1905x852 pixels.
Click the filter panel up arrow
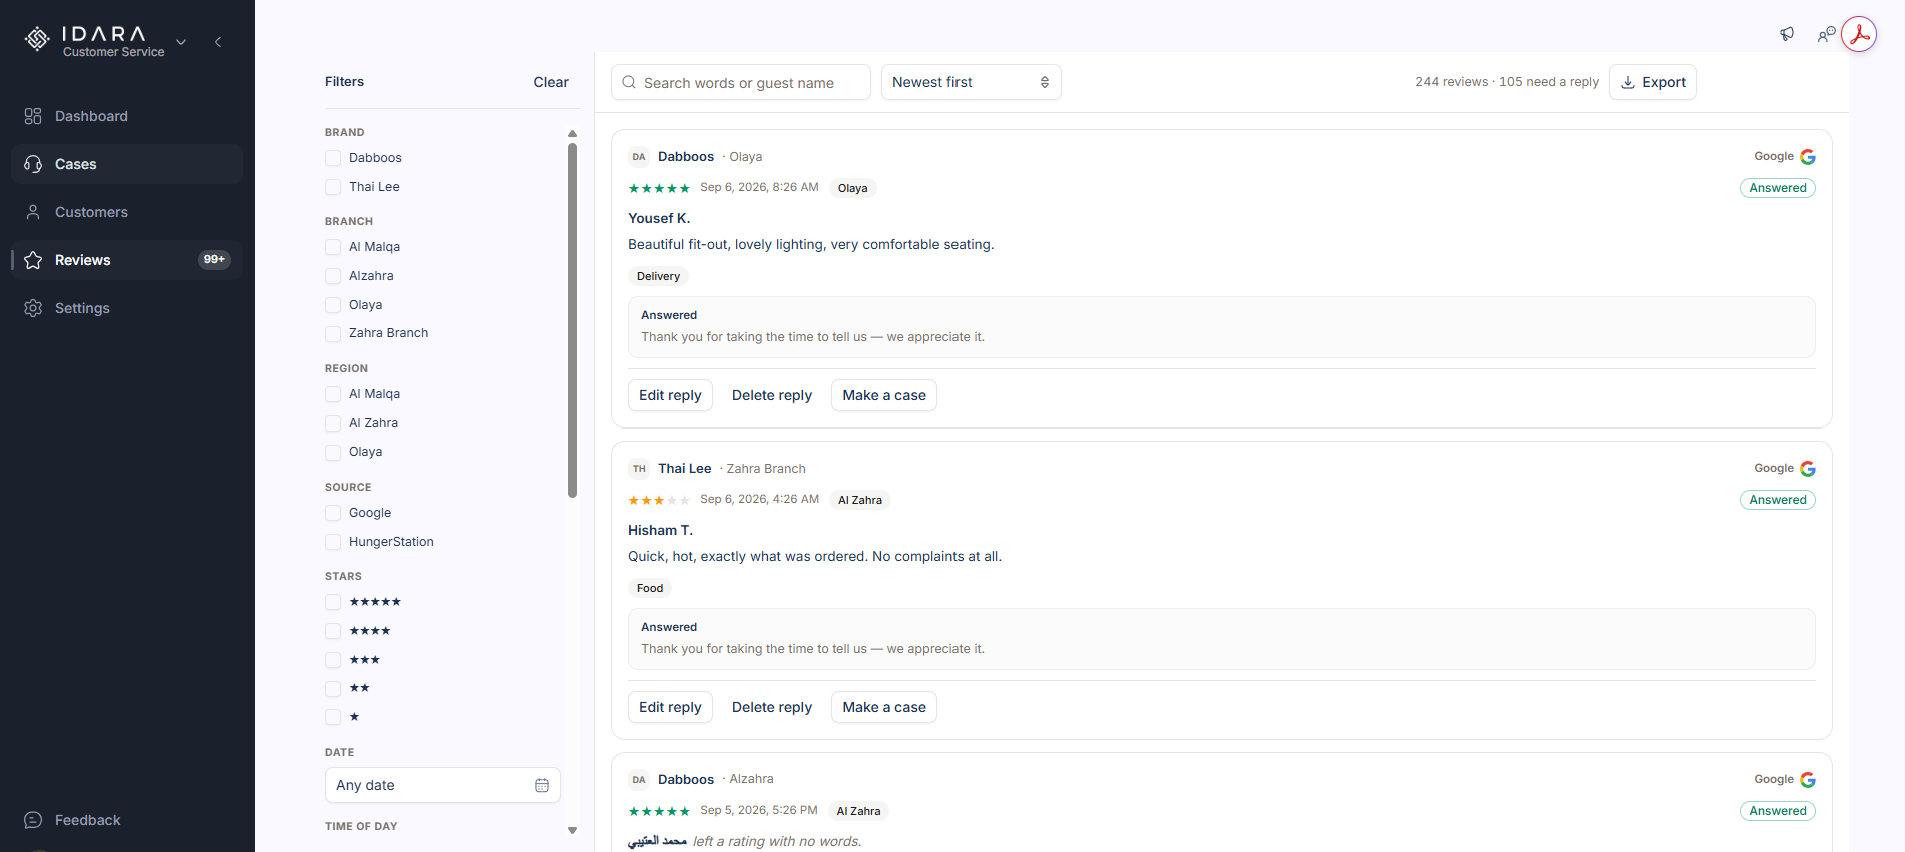pos(572,133)
